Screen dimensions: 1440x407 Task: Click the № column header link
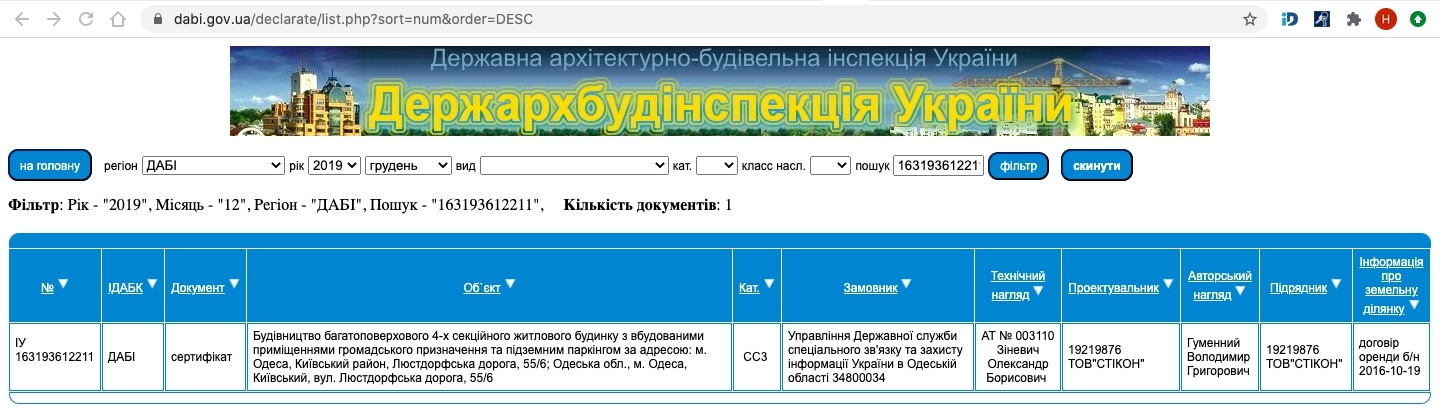click(x=47, y=287)
